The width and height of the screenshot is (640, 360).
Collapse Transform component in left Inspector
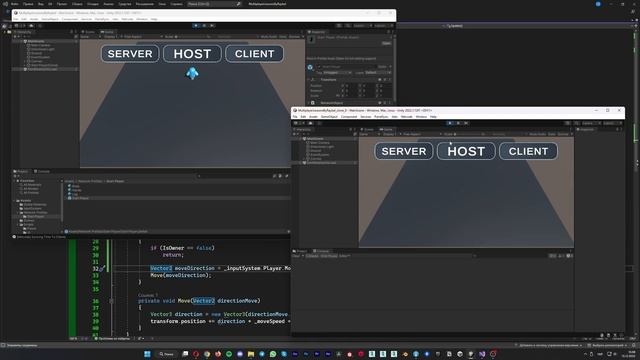click(309, 80)
